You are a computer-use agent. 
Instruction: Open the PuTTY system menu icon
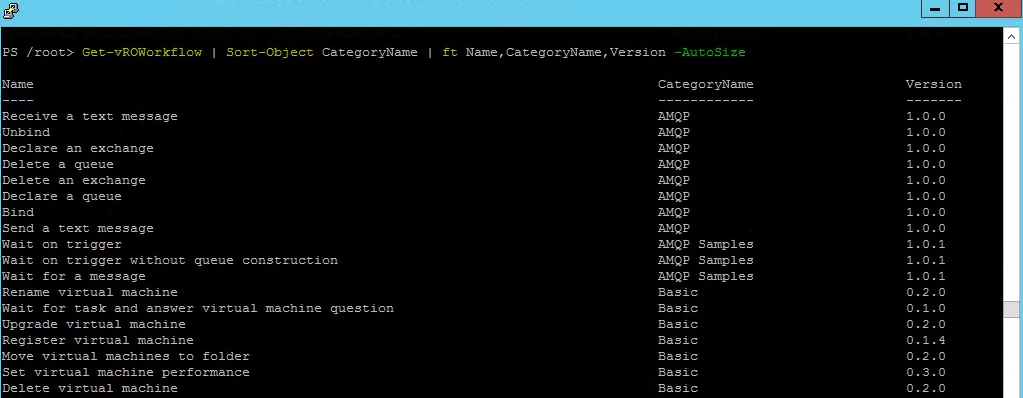[x=10, y=10]
